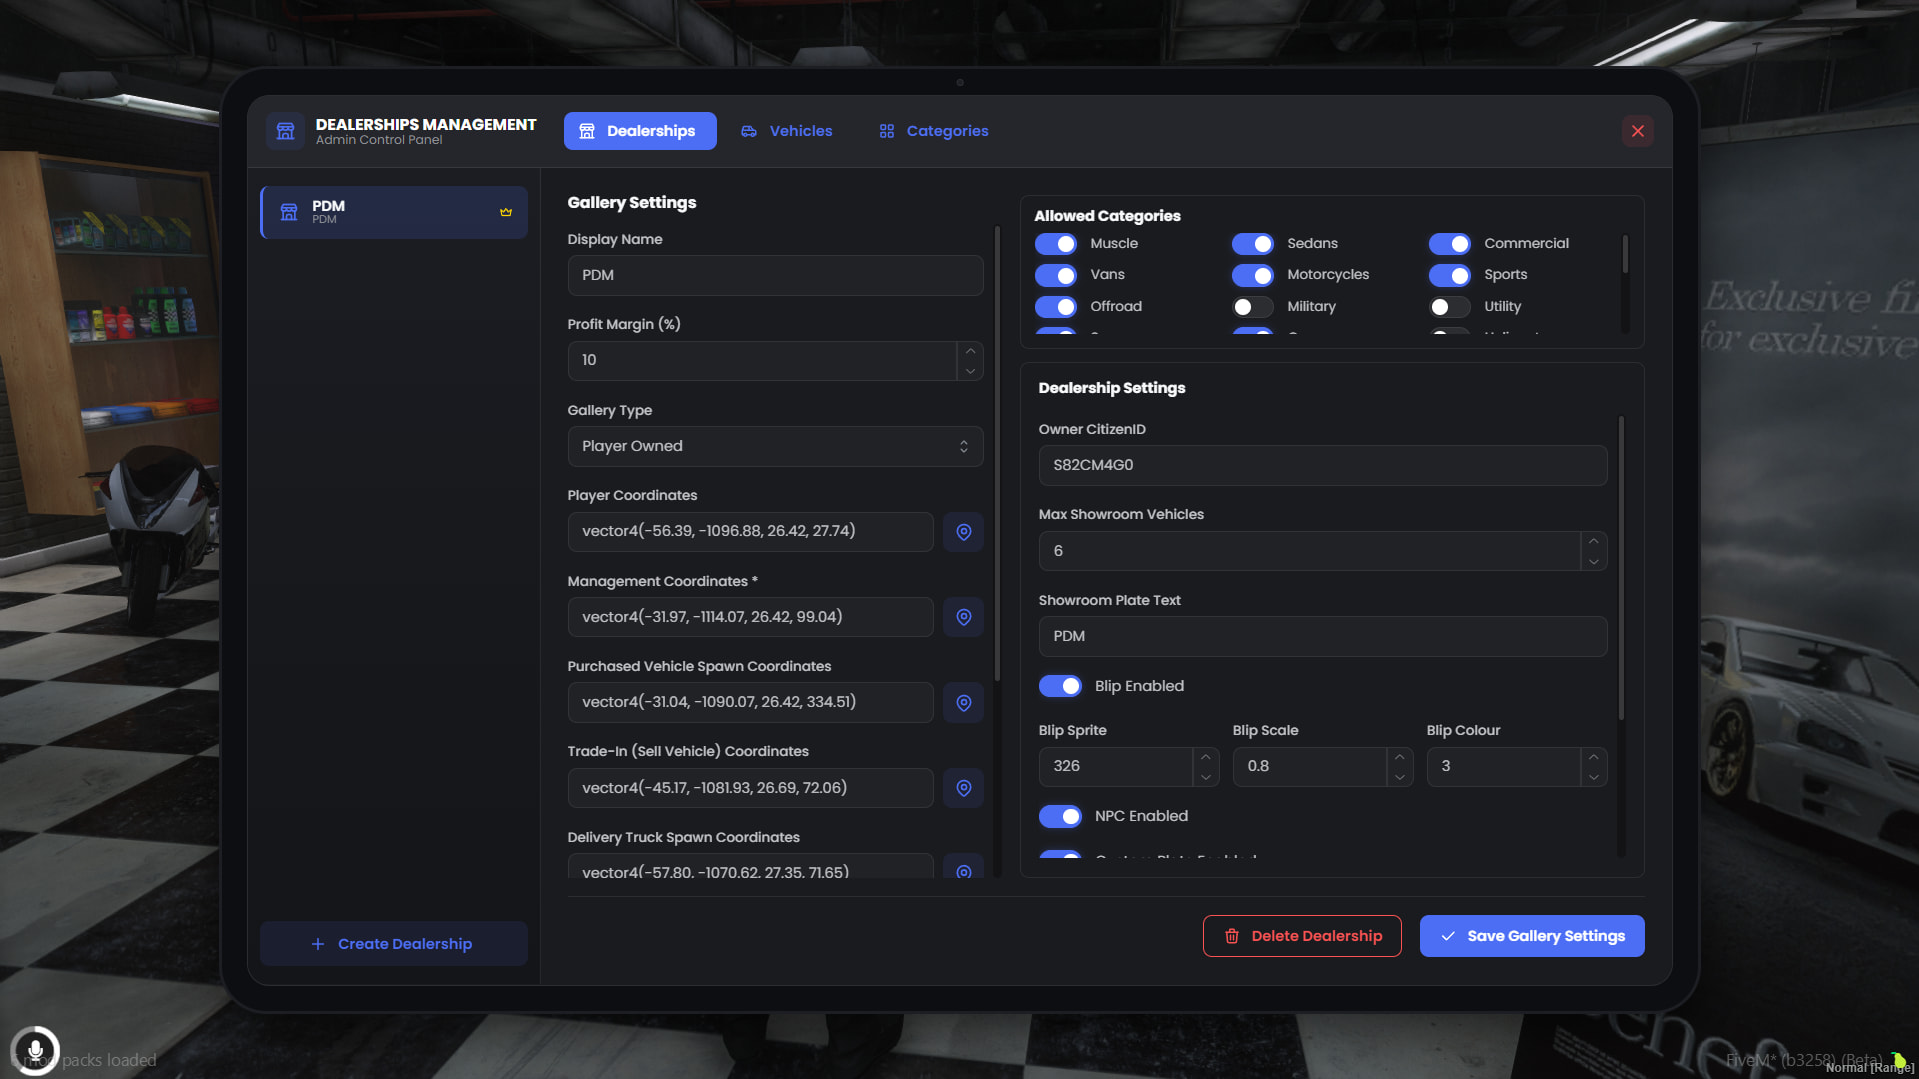Decrease Max Showroom Vehicles value
1919x1079 pixels.
click(x=1594, y=562)
